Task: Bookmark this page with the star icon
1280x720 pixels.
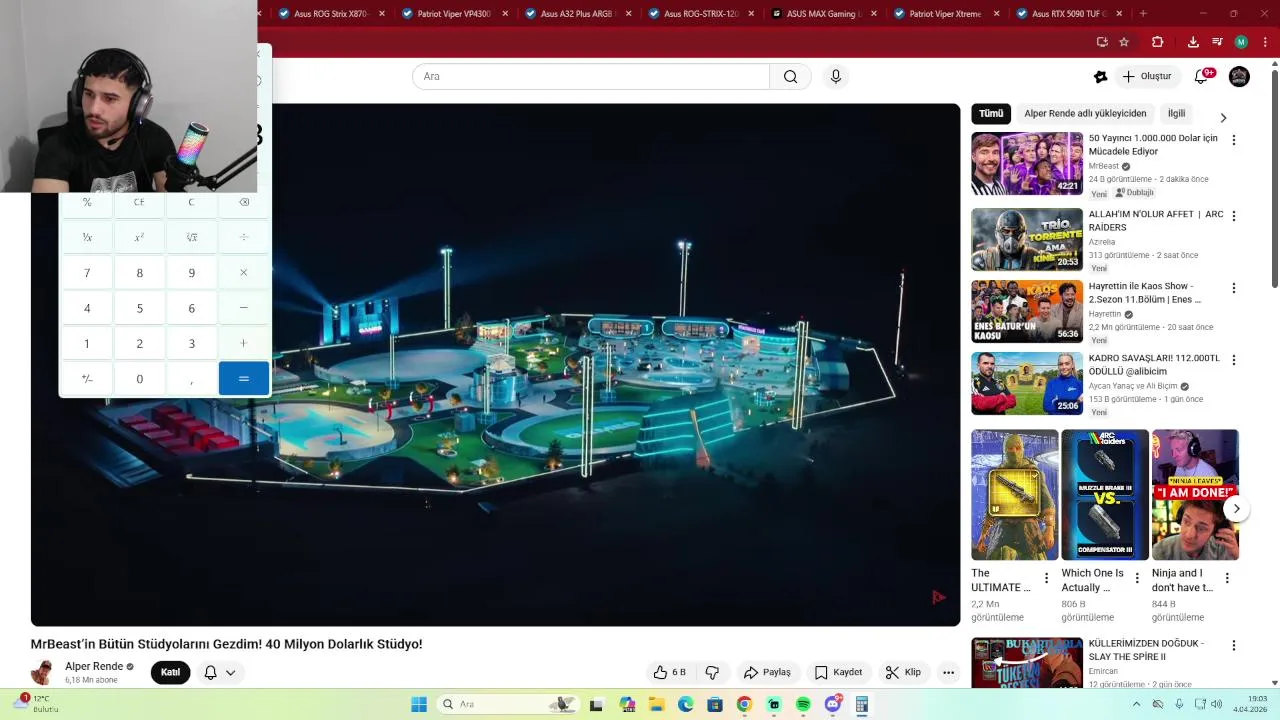Action: (x=1124, y=42)
